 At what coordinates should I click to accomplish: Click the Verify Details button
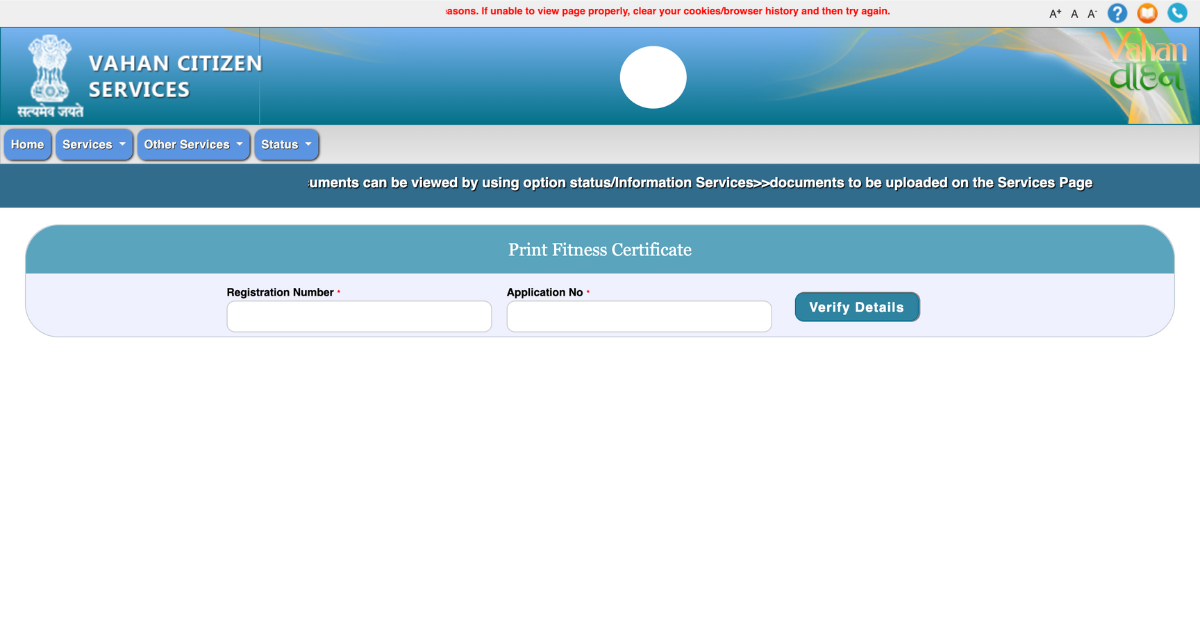[x=857, y=307]
